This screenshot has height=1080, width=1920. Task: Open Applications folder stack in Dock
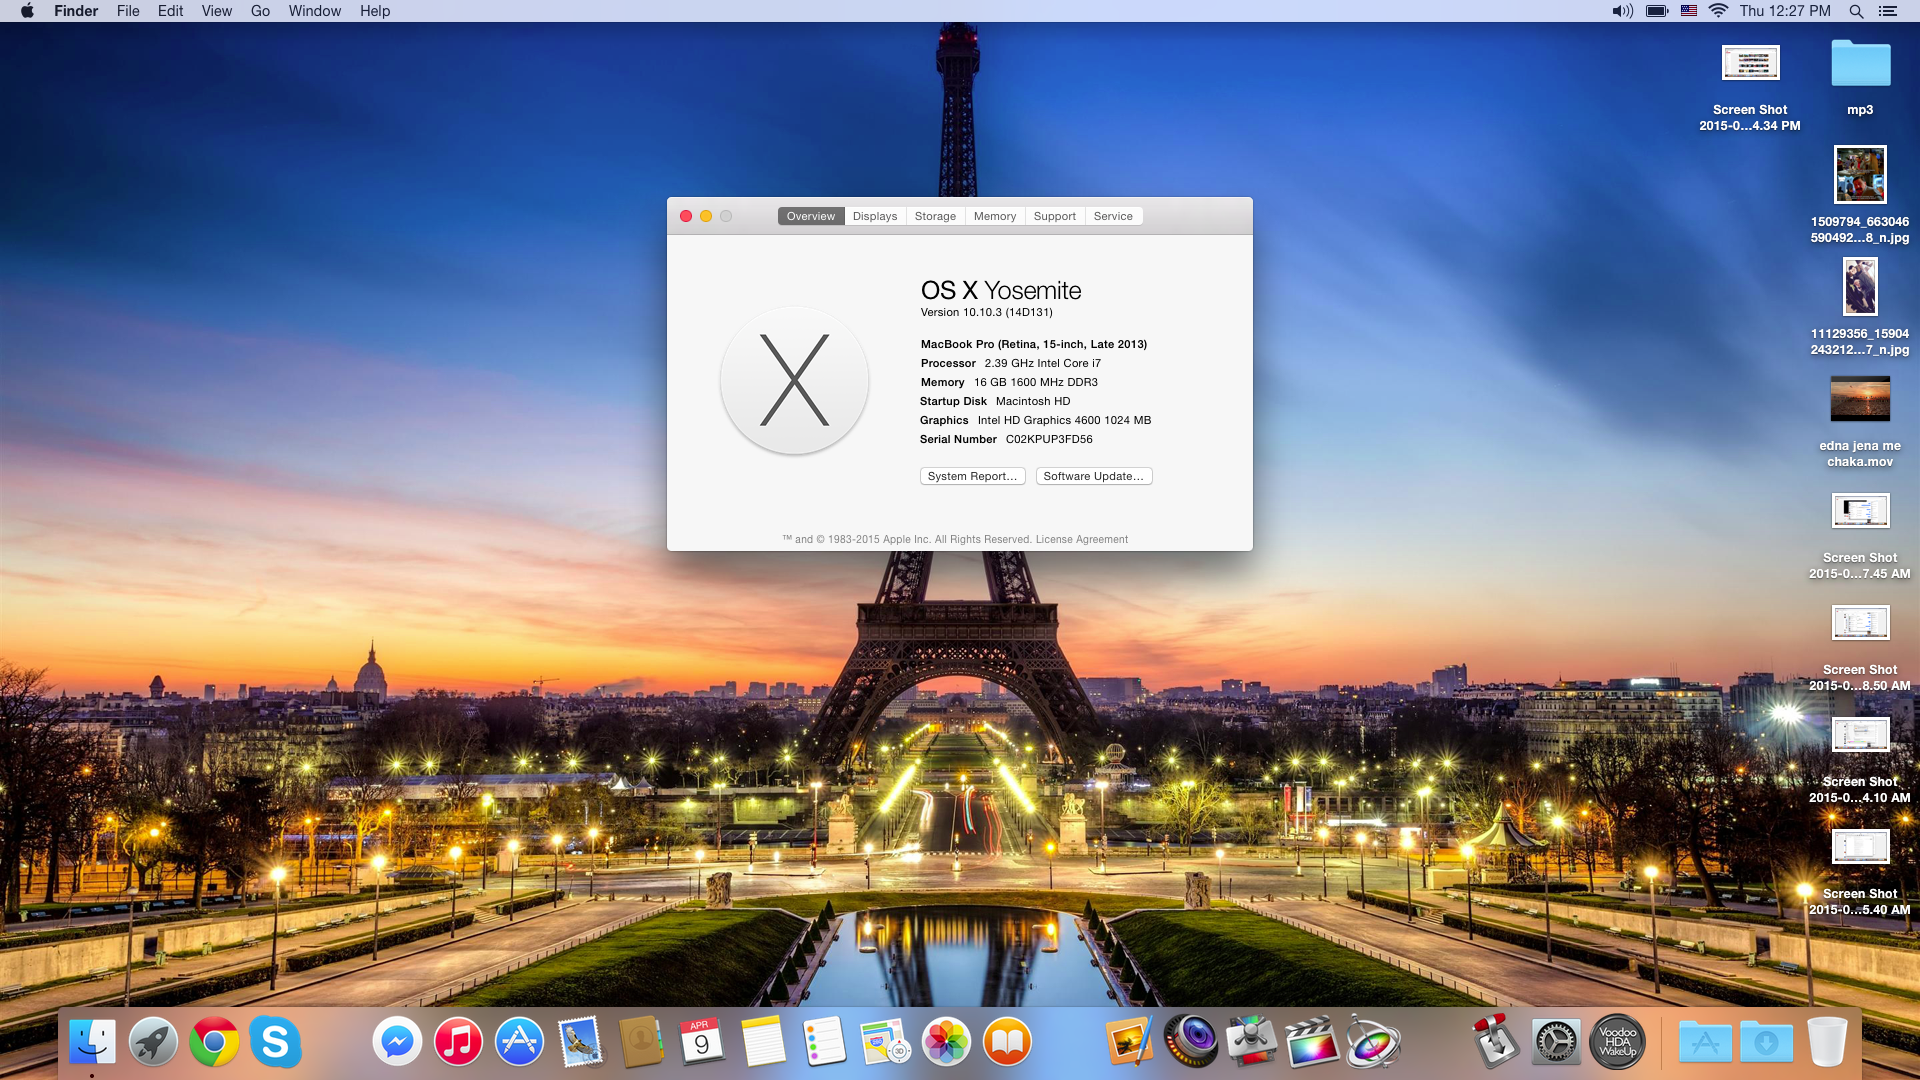(x=1705, y=1042)
